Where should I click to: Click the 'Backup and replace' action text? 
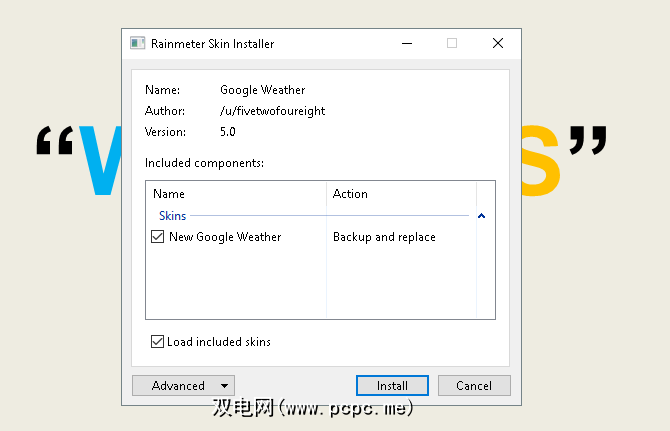click(384, 237)
